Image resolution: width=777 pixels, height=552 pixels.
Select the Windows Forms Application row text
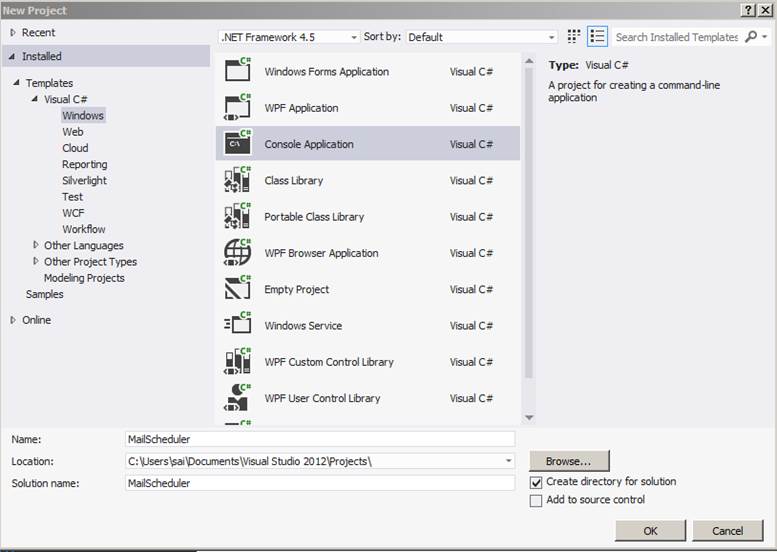(x=327, y=72)
